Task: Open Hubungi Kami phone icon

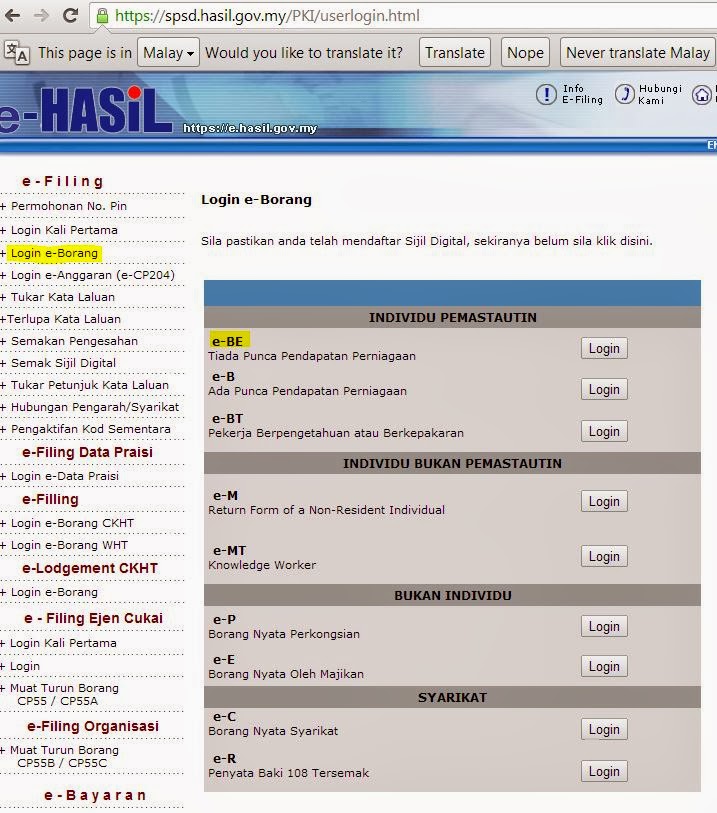Action: click(625, 94)
